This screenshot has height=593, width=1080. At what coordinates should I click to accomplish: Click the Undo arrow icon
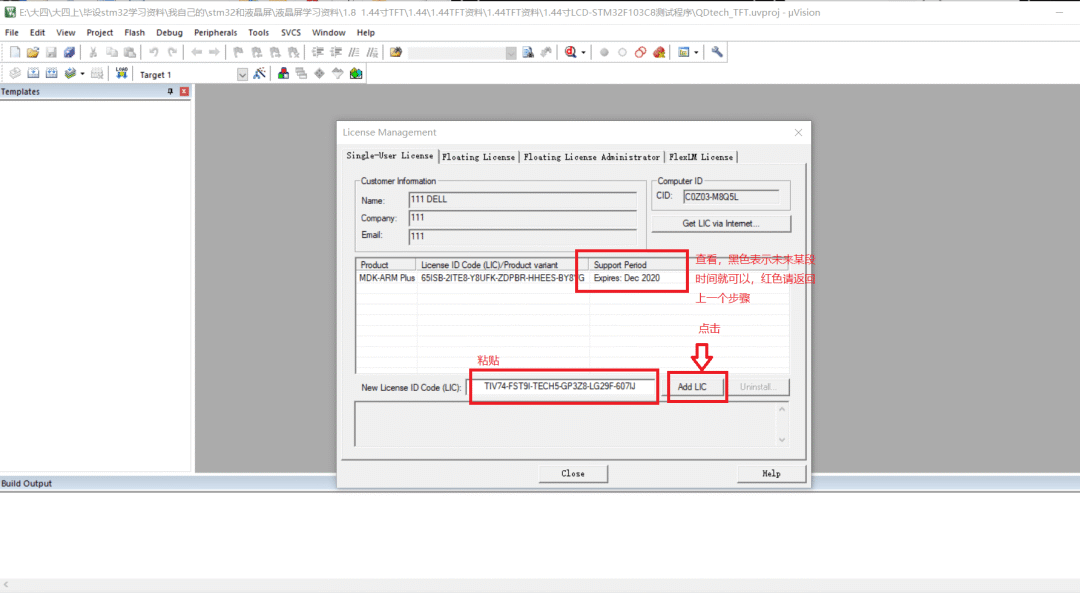(154, 52)
